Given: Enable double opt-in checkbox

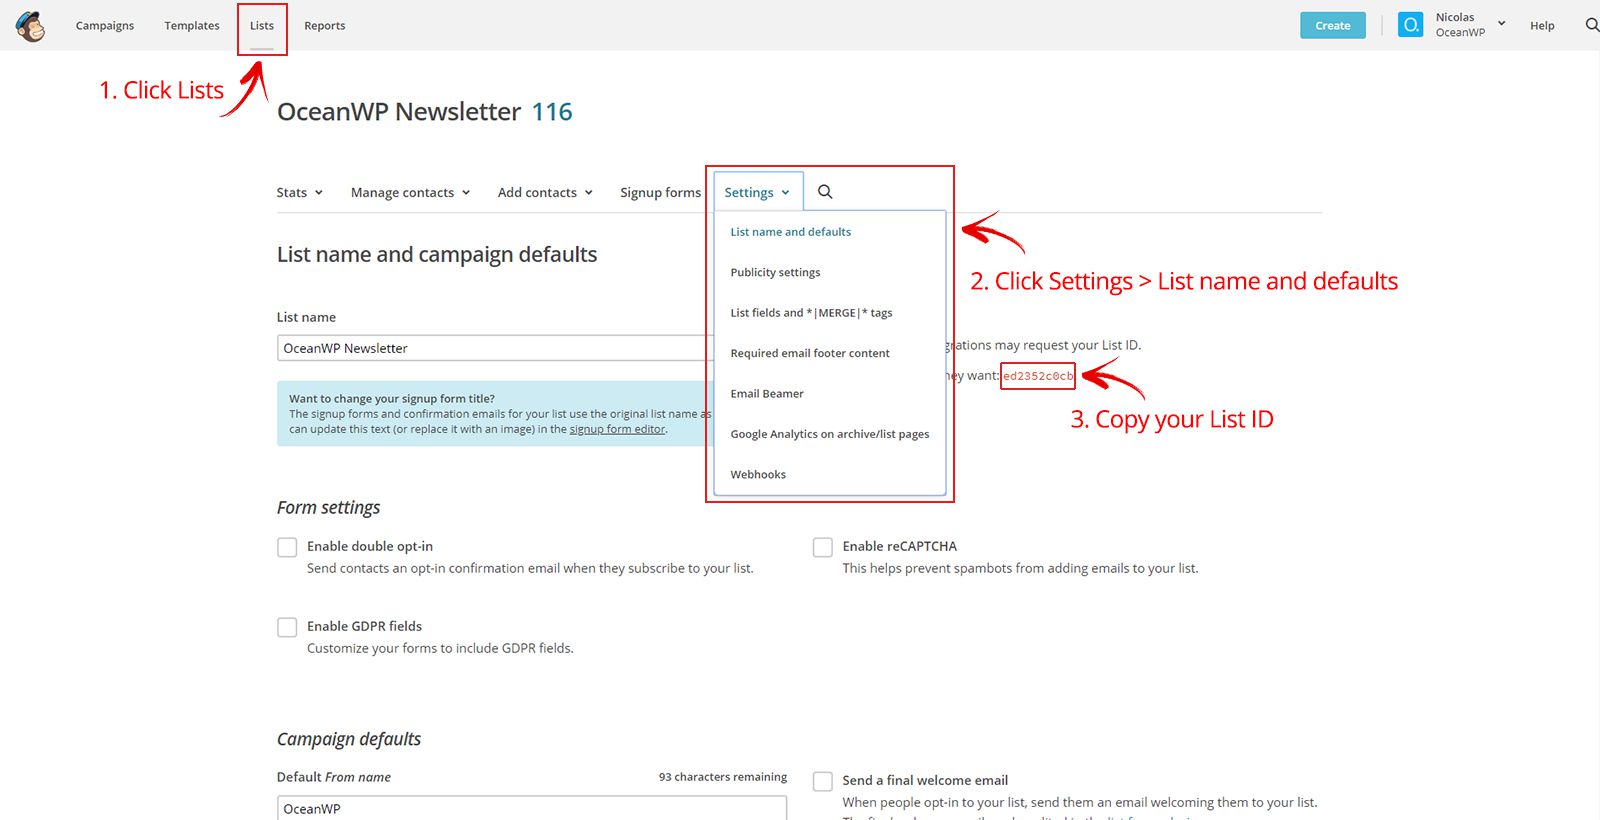Looking at the screenshot, I should pos(287,547).
